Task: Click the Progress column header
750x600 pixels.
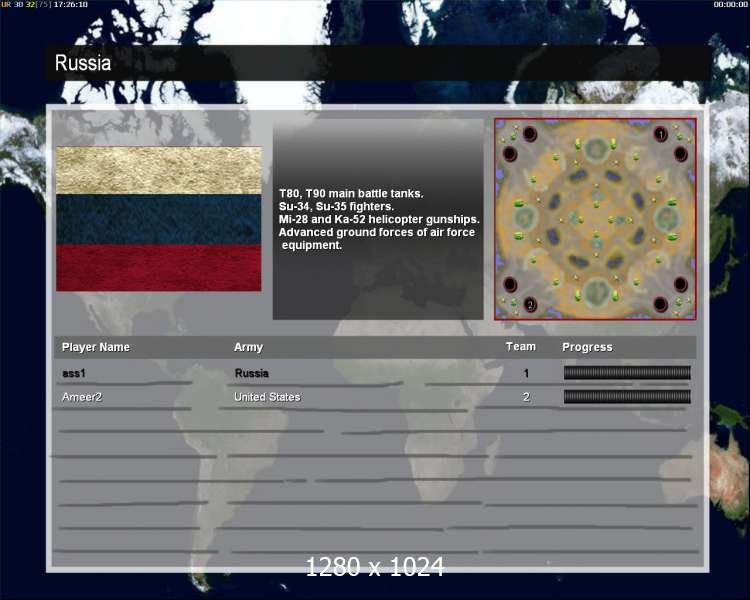Action: point(587,347)
